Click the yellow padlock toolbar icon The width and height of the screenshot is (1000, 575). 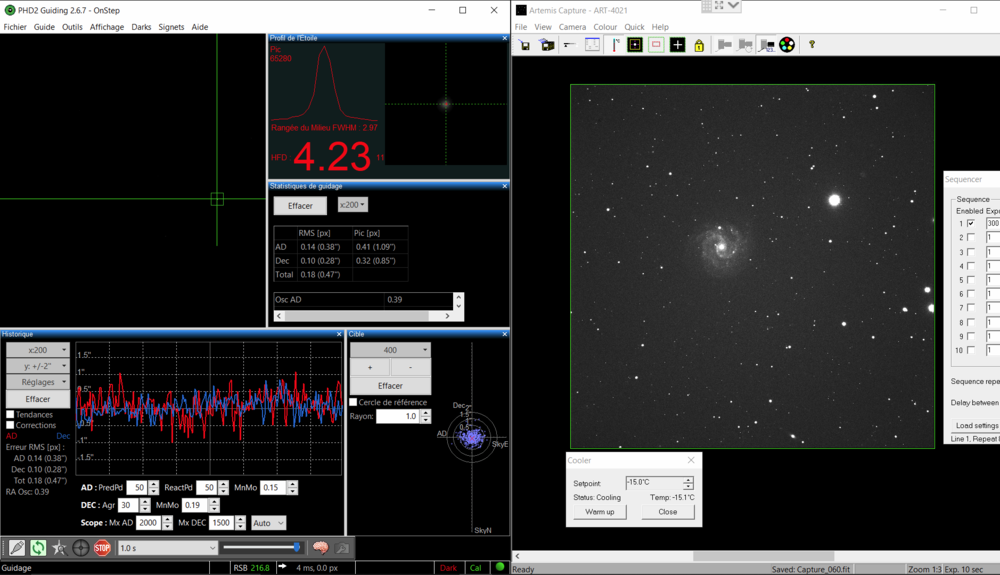698,45
